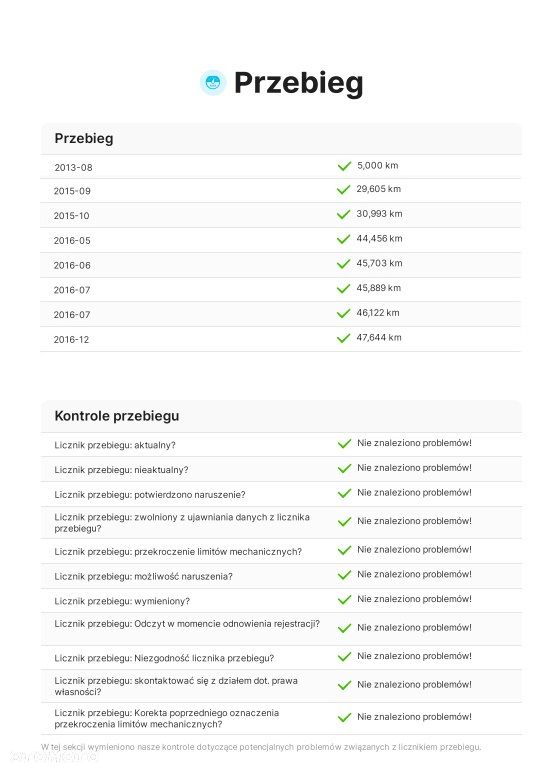Click checkmark for 'Niezgodność licznika przebiegu?' row
Viewport: 559px width, 772px height.
tap(344, 657)
